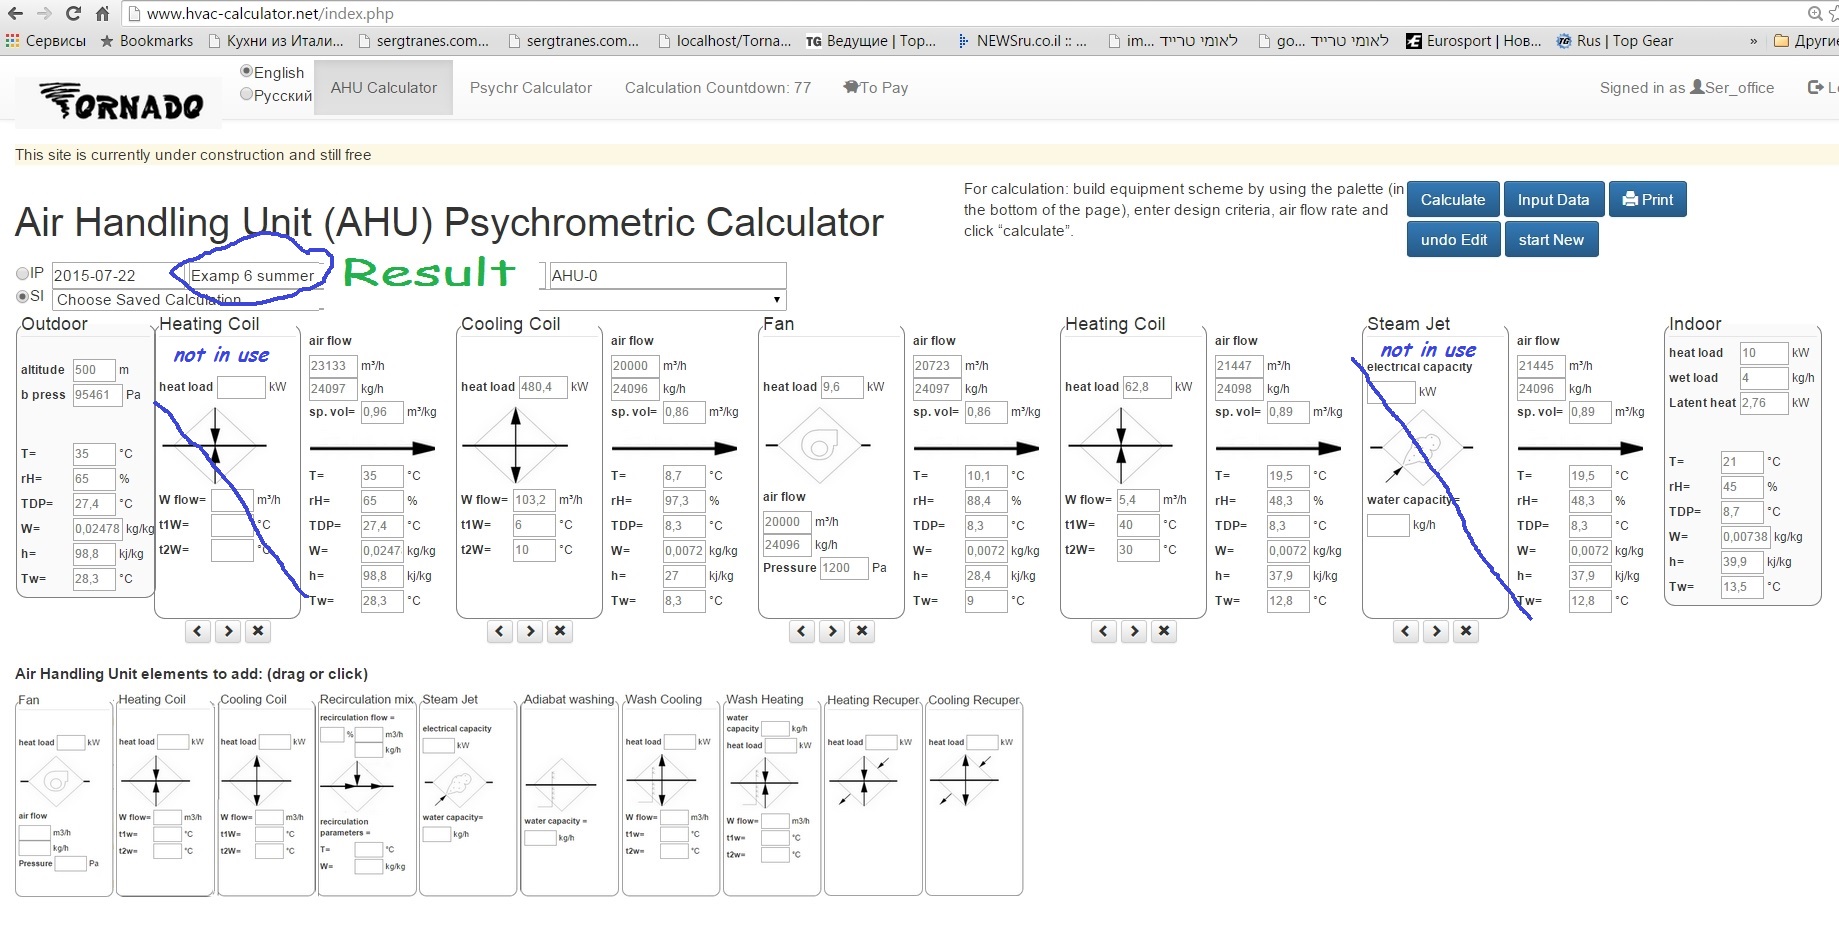Open Choose Saved Calculation dropdown

coord(418,299)
